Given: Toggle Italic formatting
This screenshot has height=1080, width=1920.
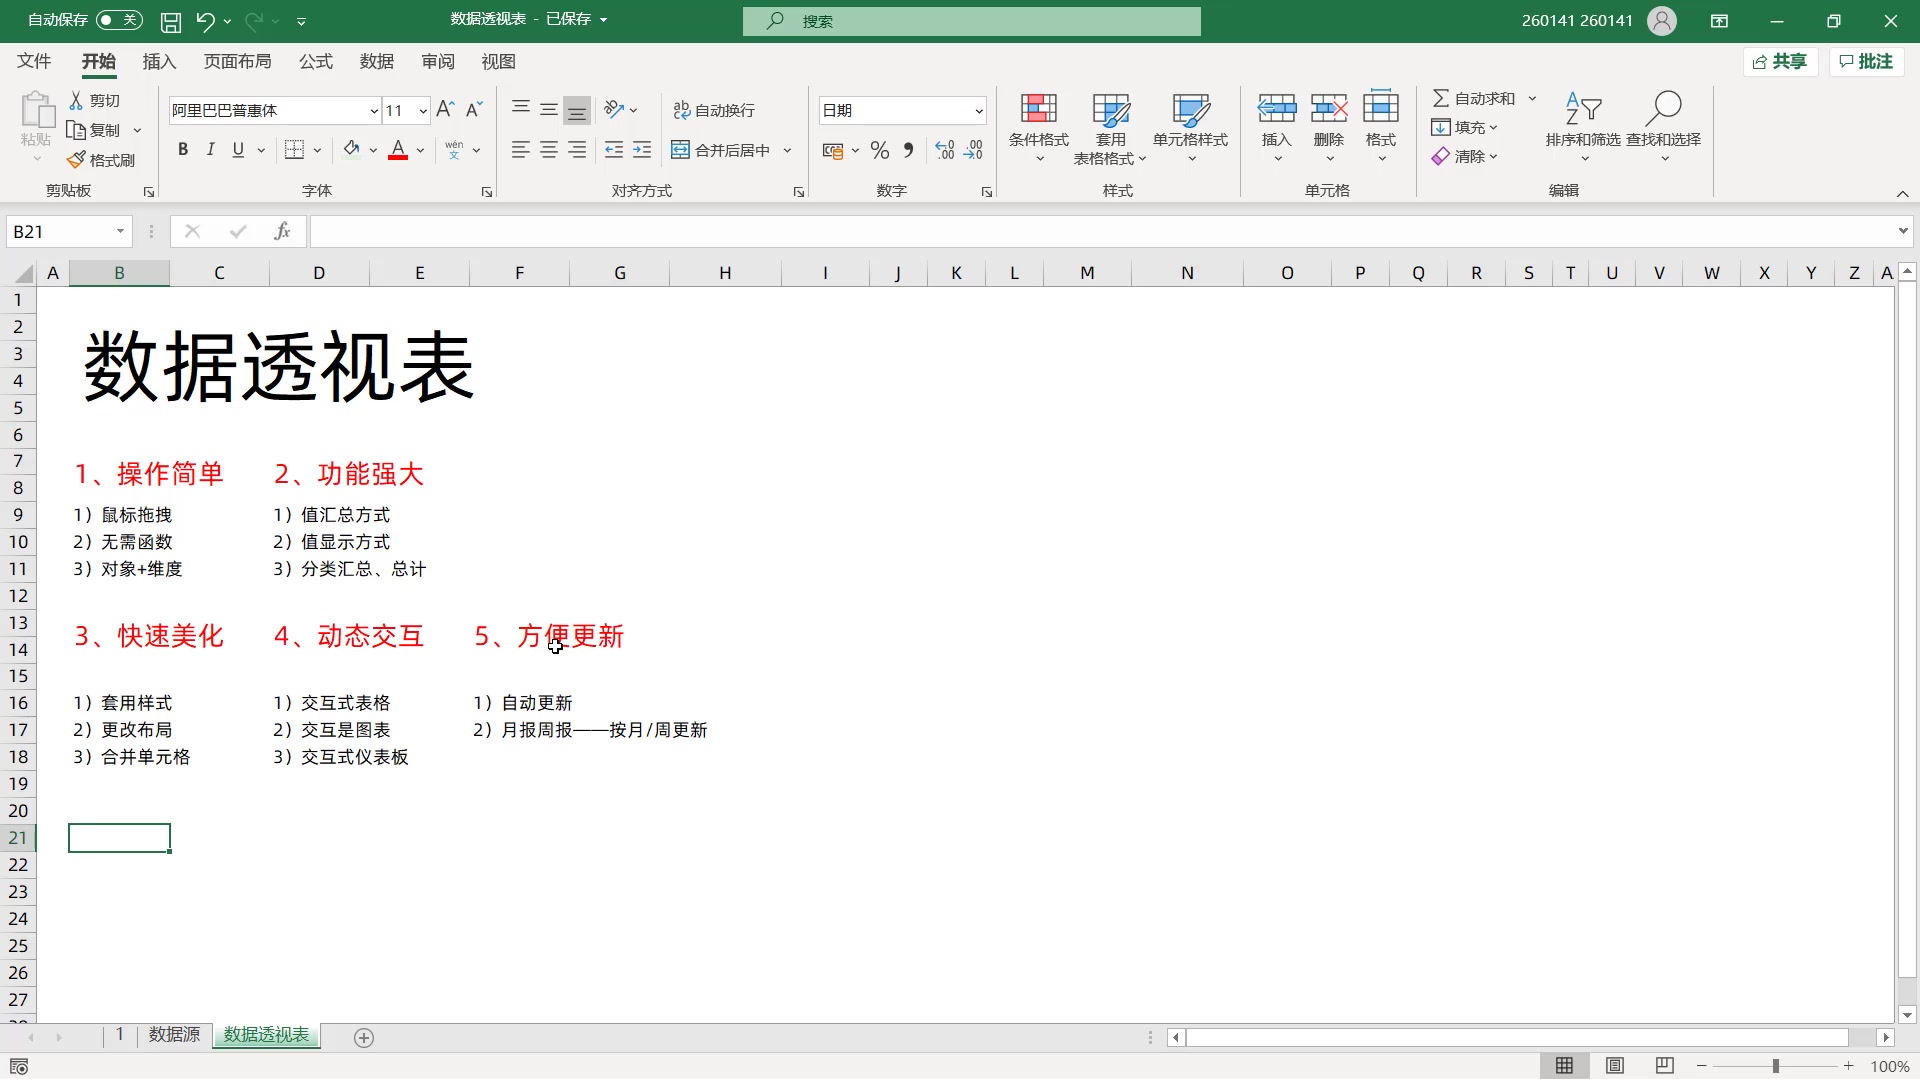Looking at the screenshot, I should pyautogui.click(x=210, y=150).
